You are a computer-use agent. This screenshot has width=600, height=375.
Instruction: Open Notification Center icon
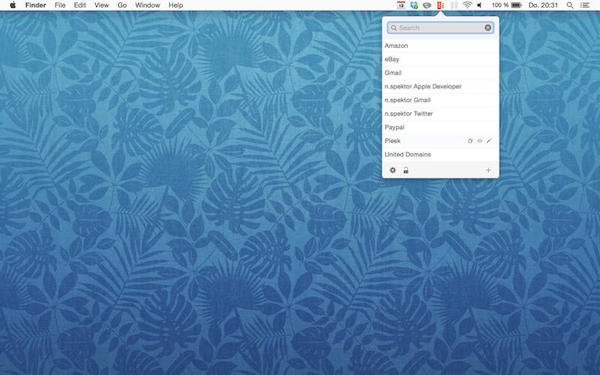click(585, 5)
